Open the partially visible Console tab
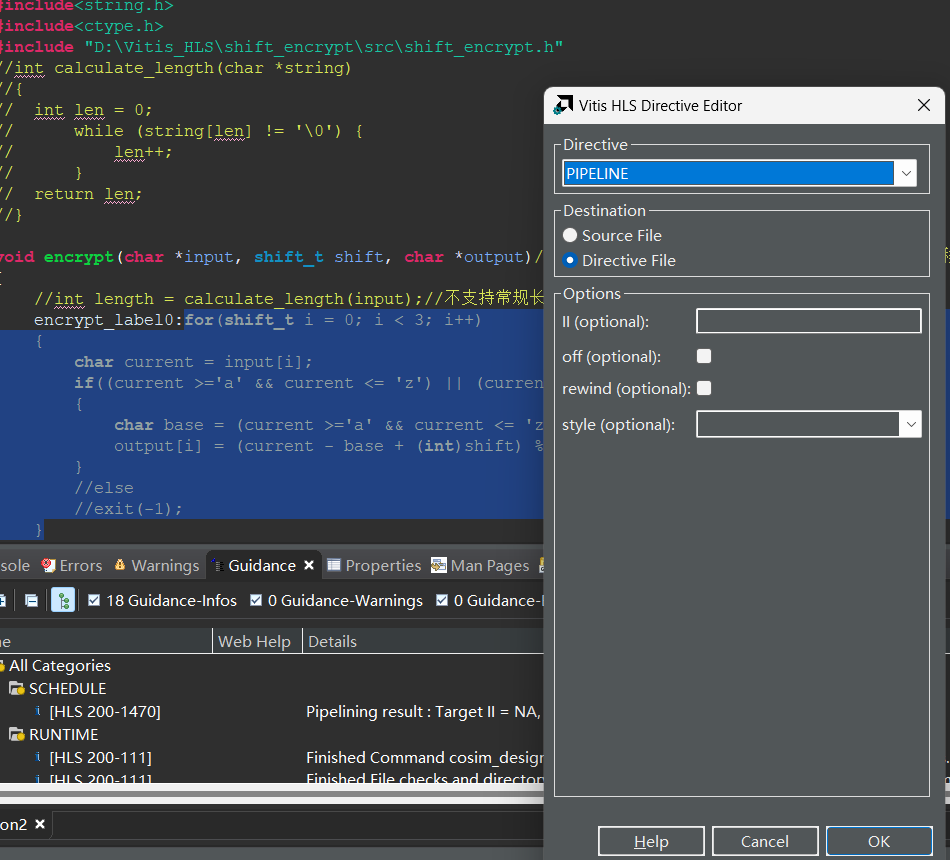Image resolution: width=950 pixels, height=860 pixels. pyautogui.click(x=15, y=565)
